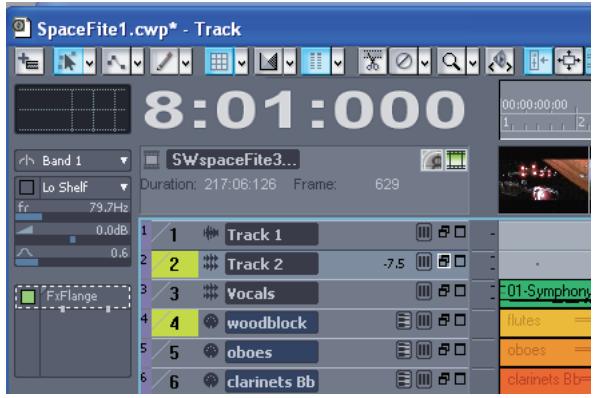Click the video camera view icon
This screenshot has height=398, width=596.
tap(432, 160)
